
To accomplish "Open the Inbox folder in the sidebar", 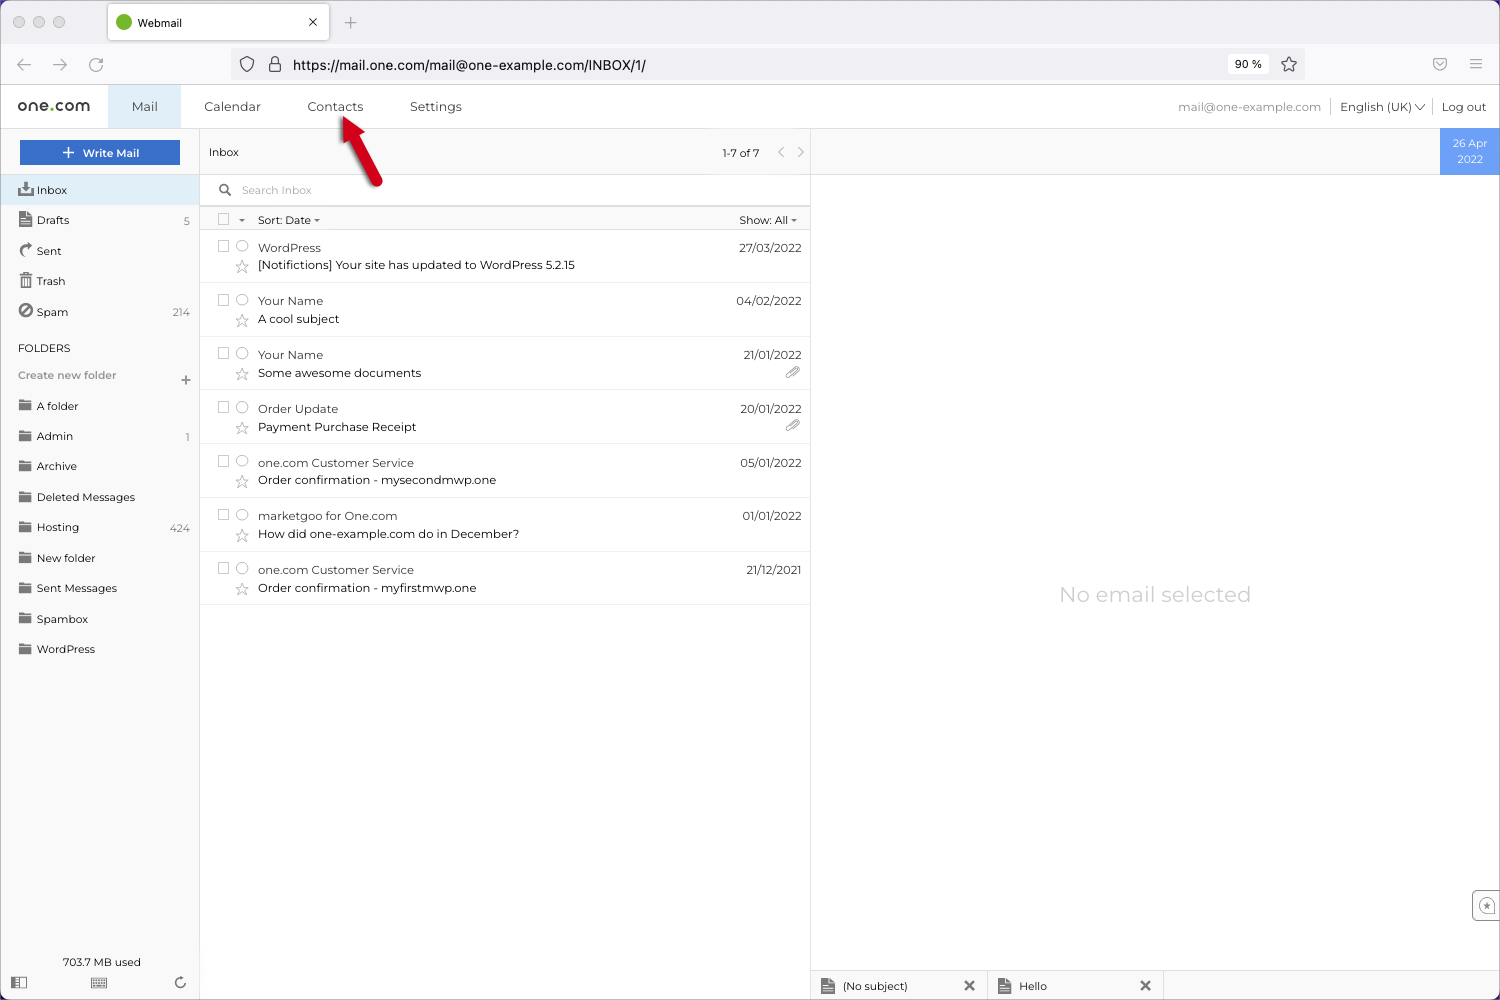I will click(x=49, y=189).
